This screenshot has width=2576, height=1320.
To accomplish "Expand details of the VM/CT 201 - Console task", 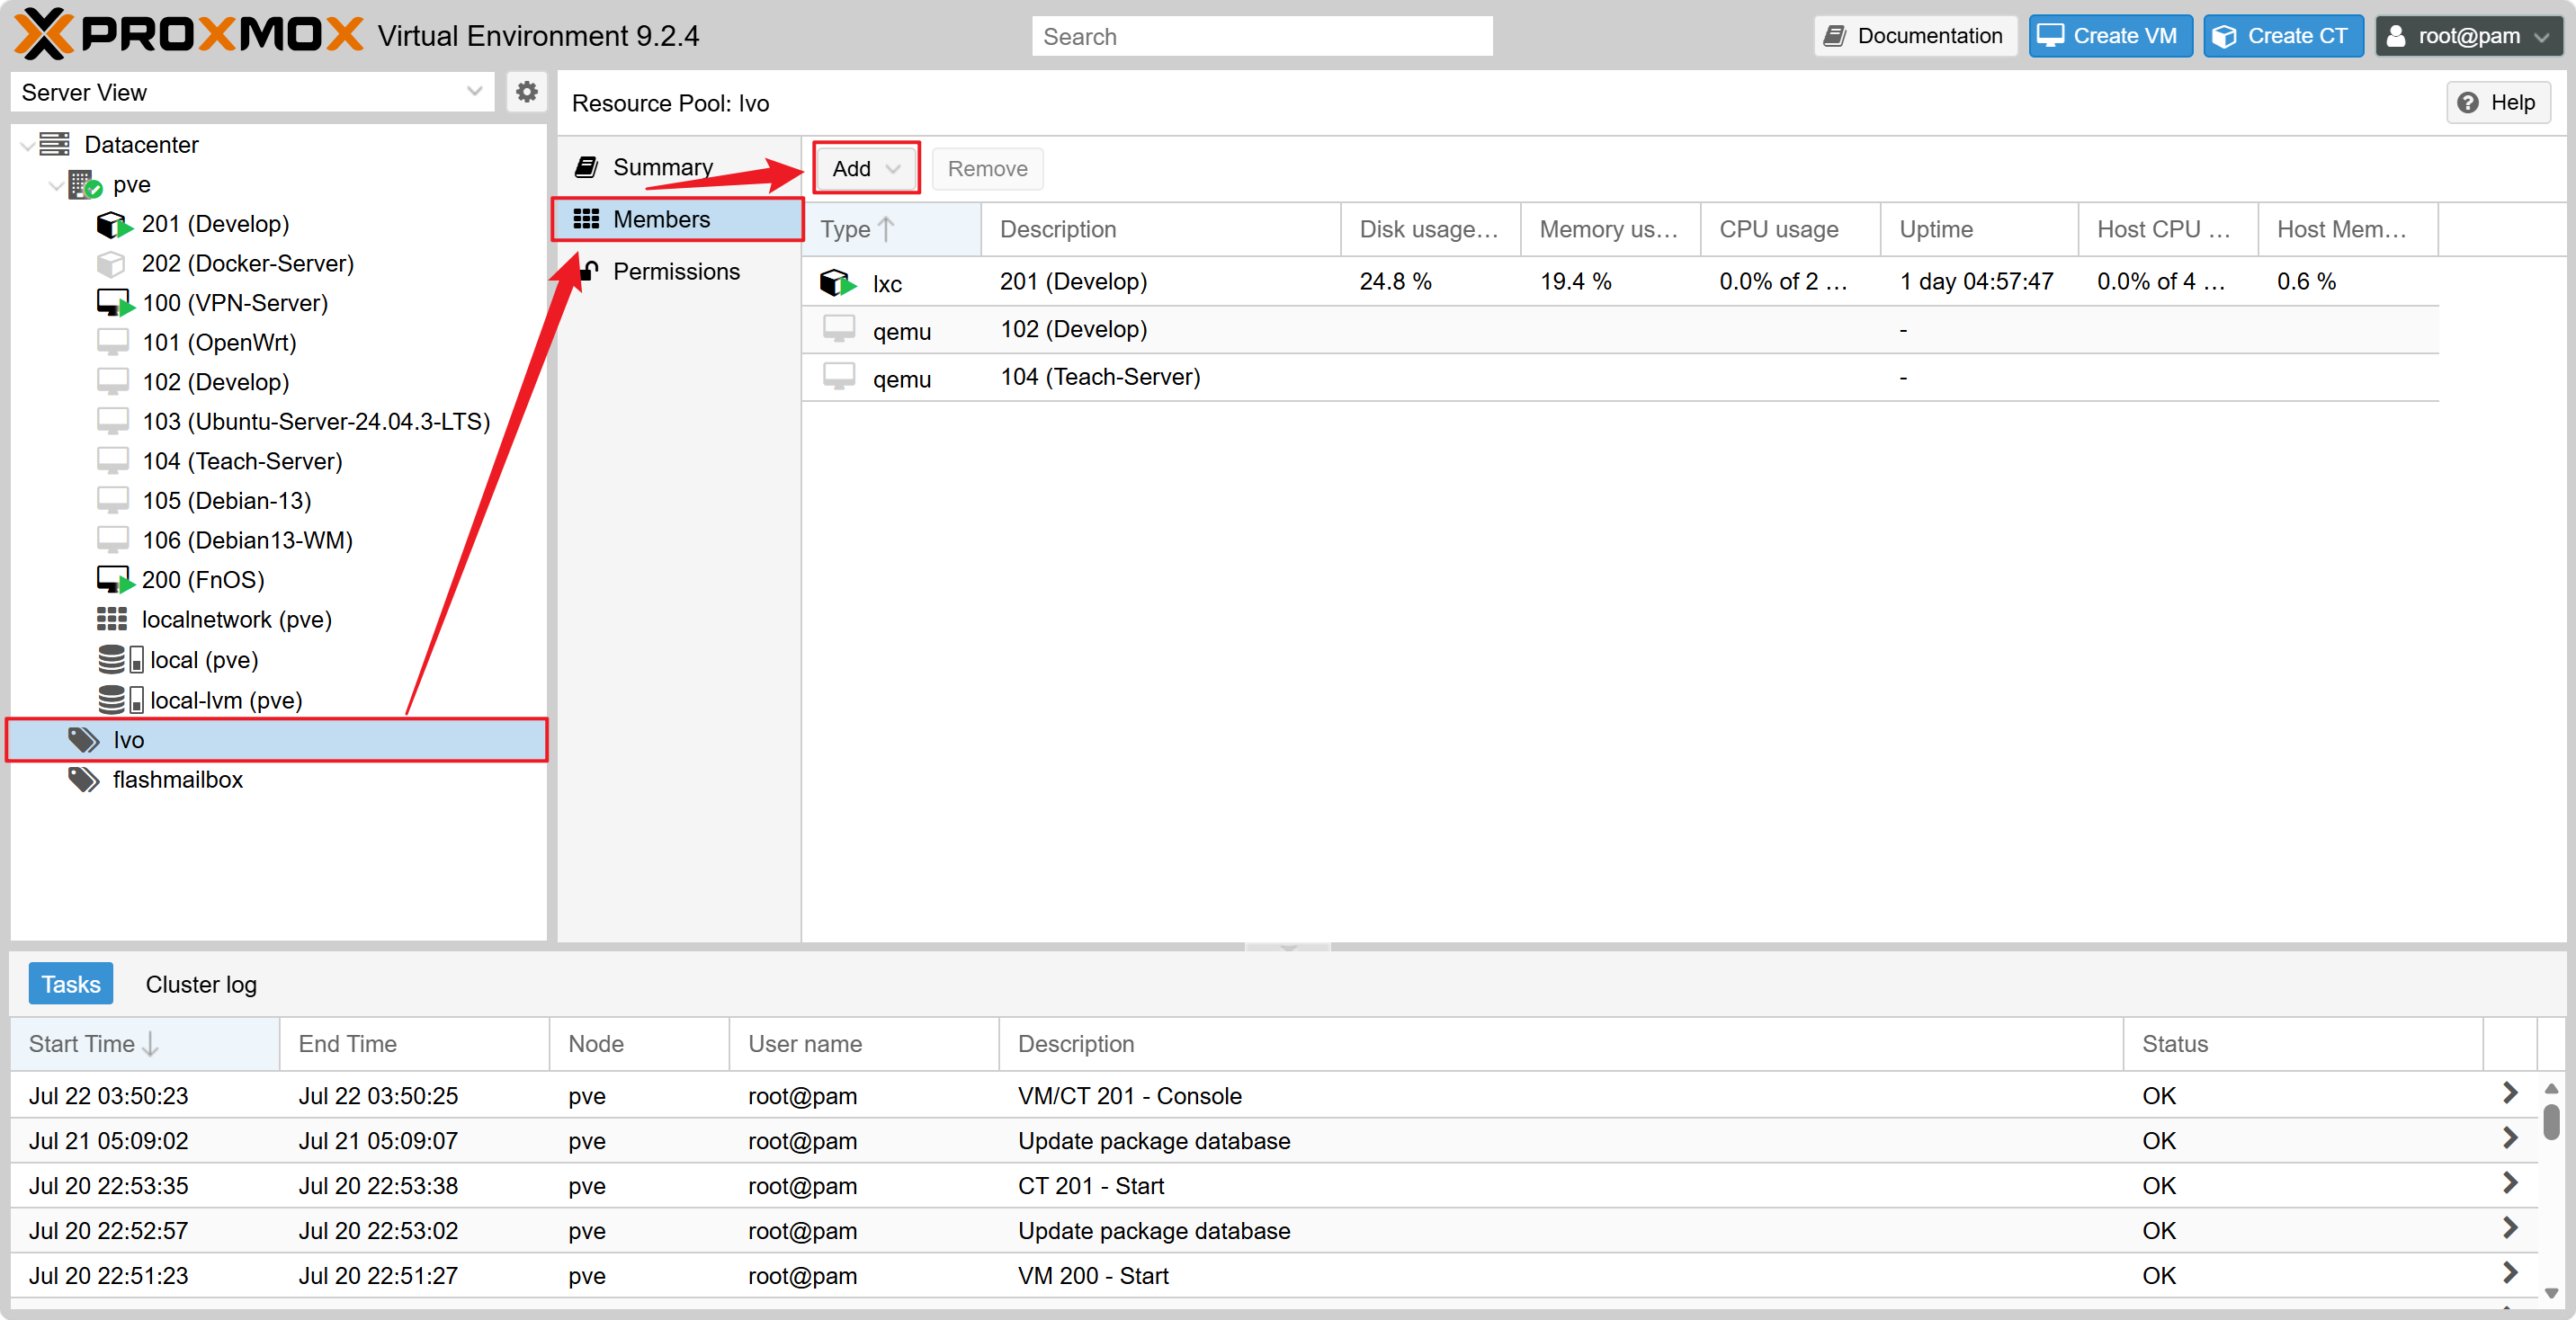I will point(2510,1093).
